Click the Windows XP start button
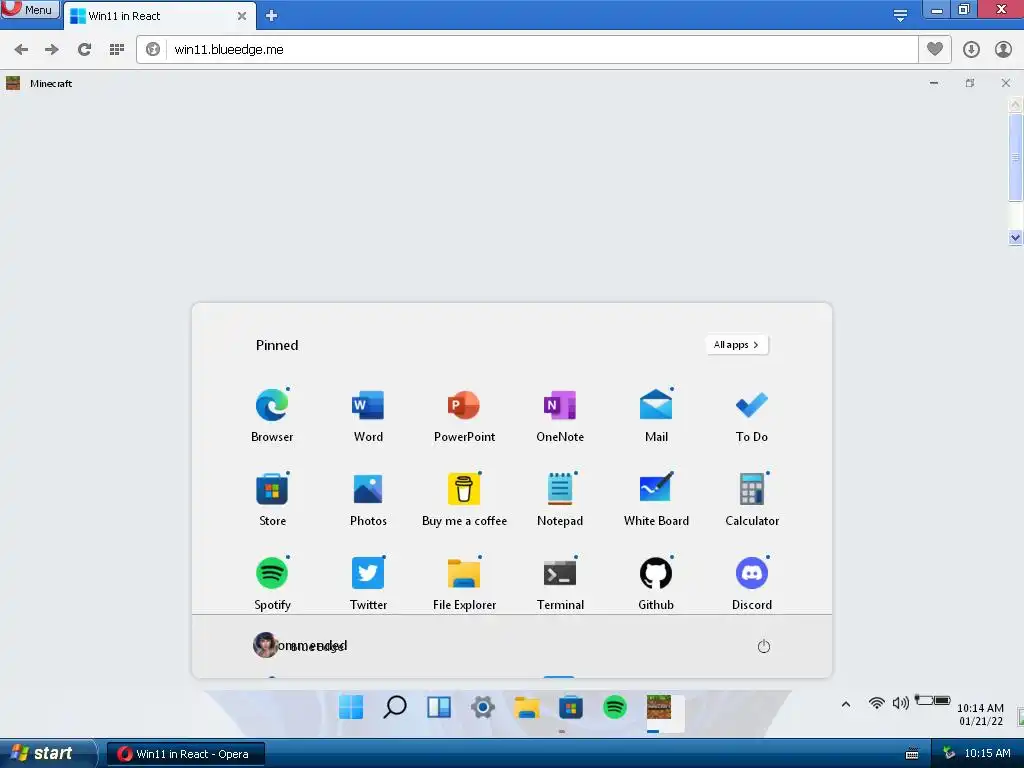This screenshot has height=768, width=1024. coord(46,754)
